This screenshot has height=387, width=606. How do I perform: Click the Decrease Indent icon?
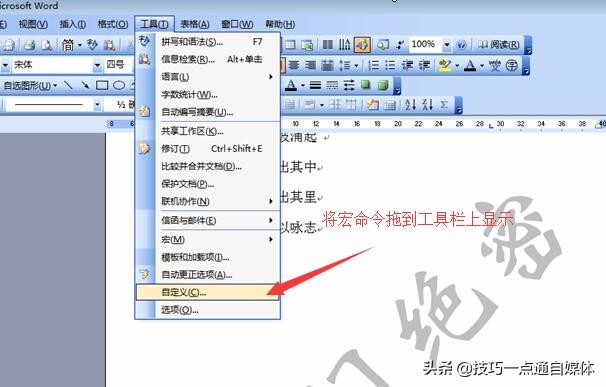point(407,65)
